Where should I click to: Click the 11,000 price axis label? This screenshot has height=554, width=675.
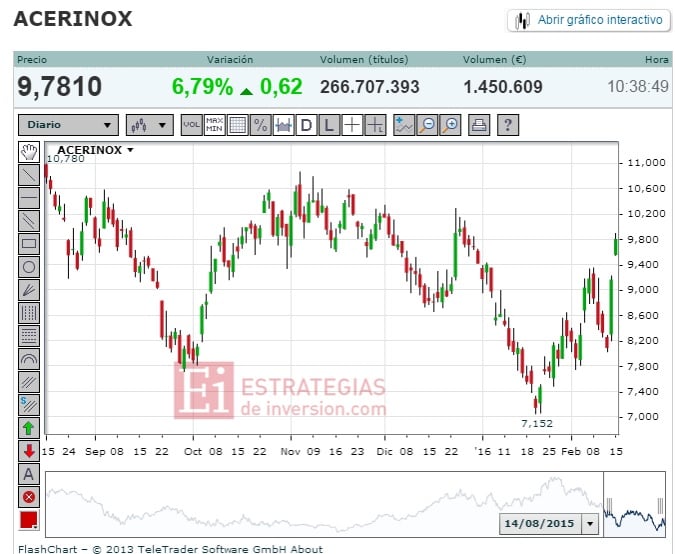pyautogui.click(x=647, y=163)
